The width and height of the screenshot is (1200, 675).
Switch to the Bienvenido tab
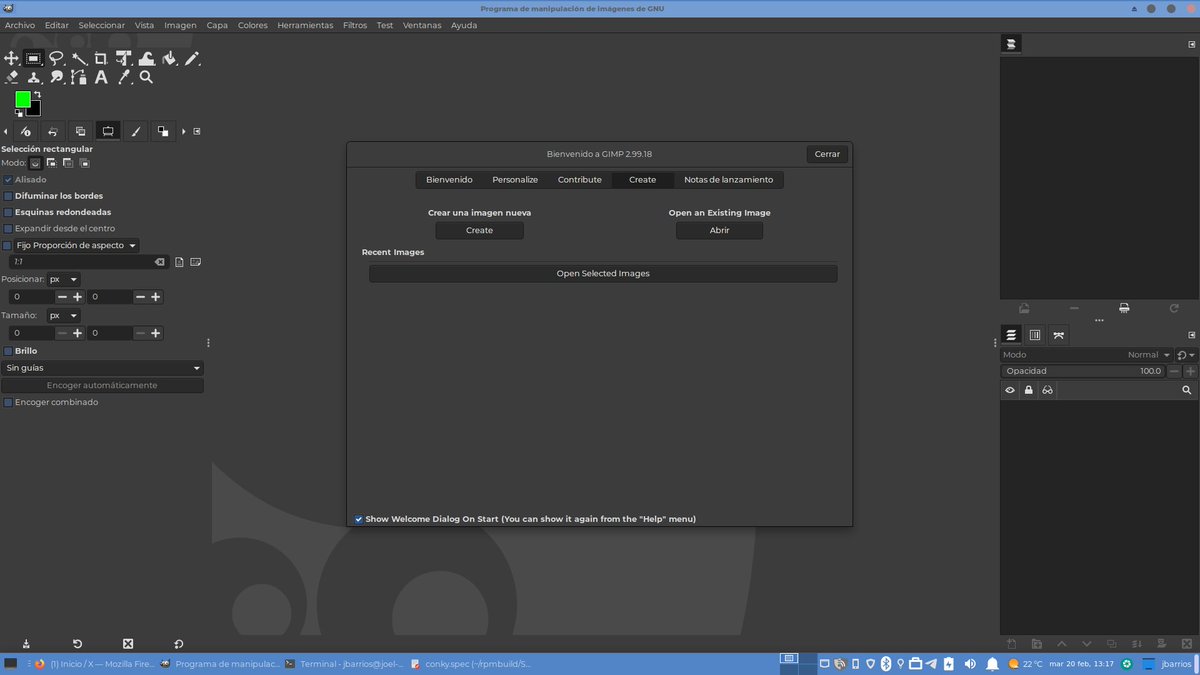coord(449,180)
